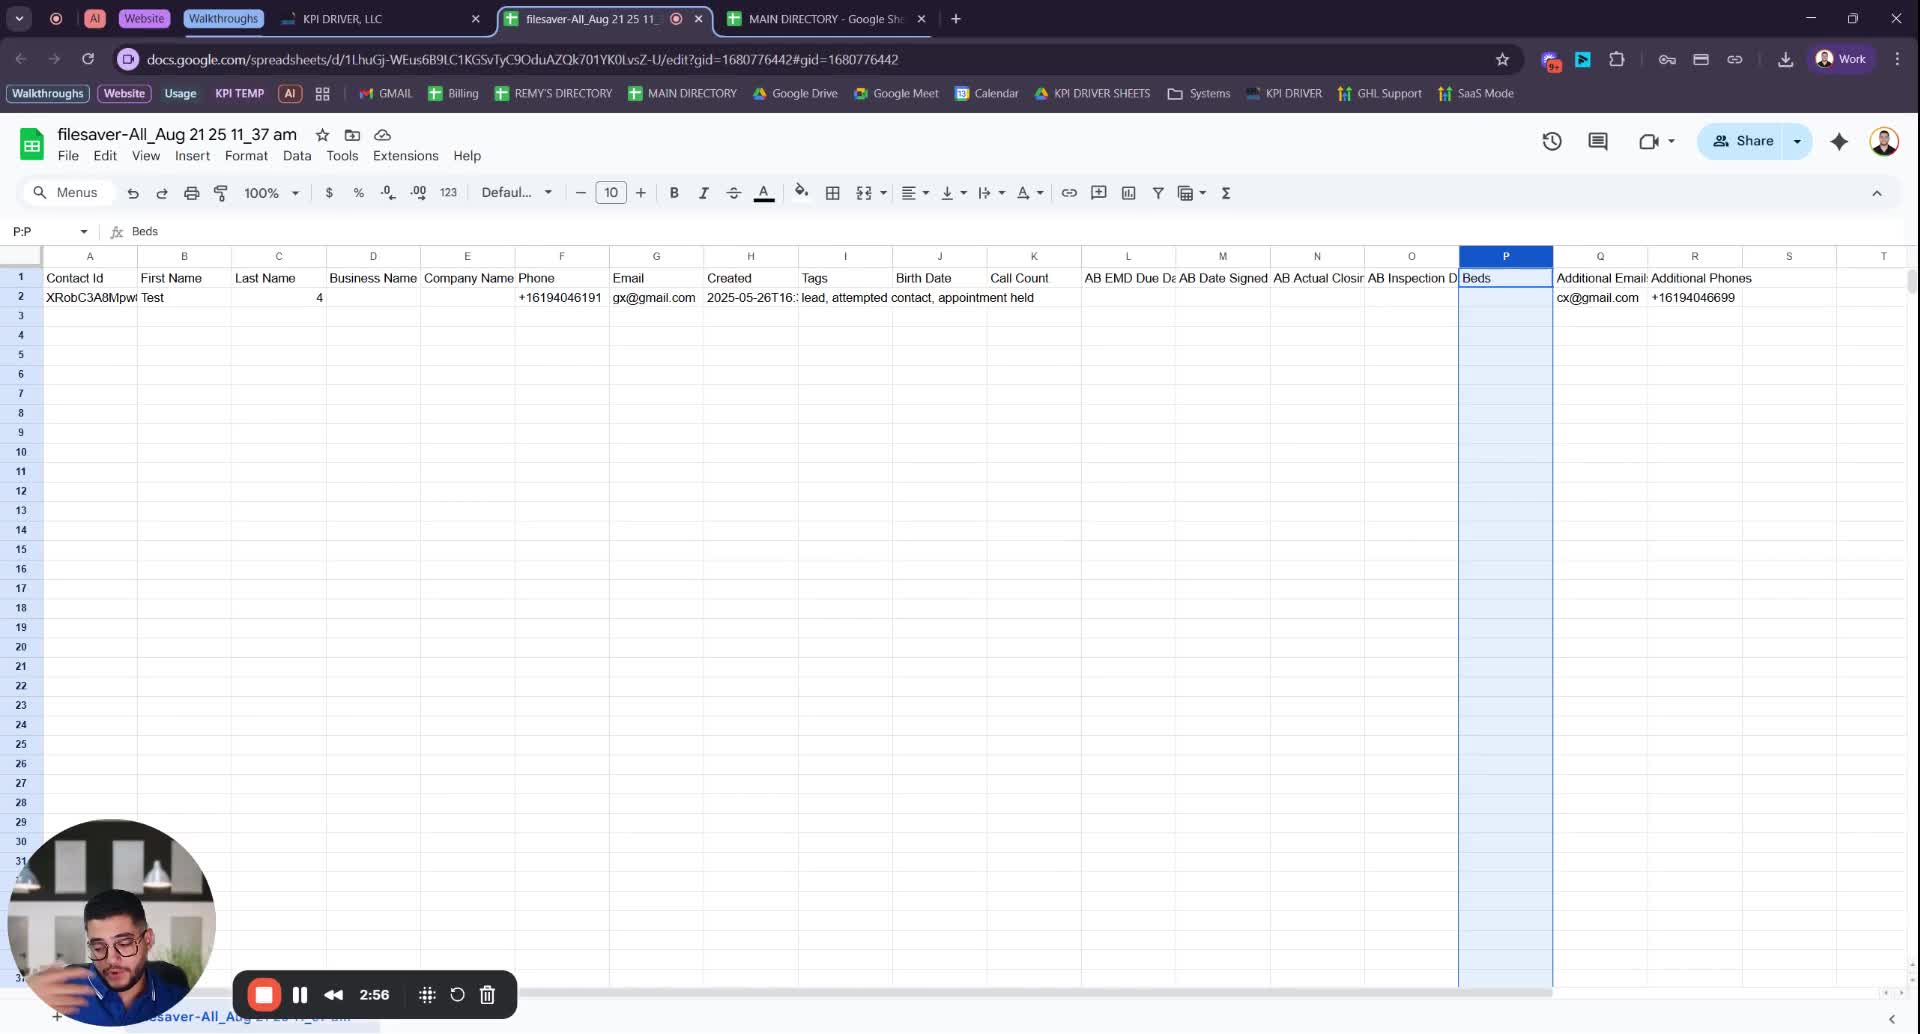Open the font family dropdown
Image resolution: width=1920 pixels, height=1034 pixels.
click(516, 193)
